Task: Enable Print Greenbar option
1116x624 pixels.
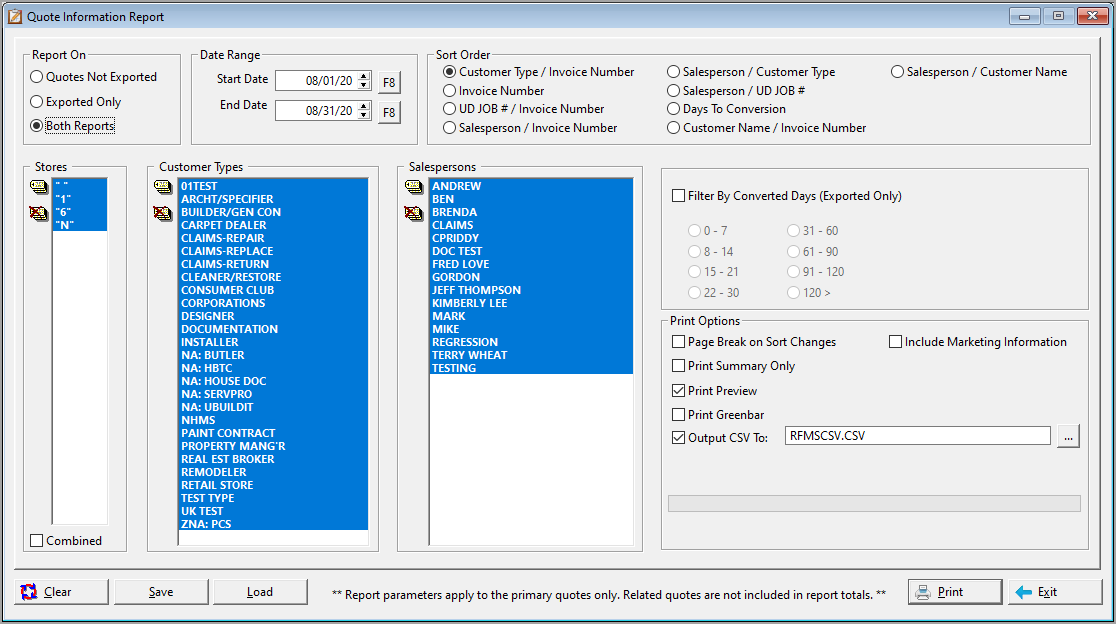Action: pyautogui.click(x=718, y=415)
